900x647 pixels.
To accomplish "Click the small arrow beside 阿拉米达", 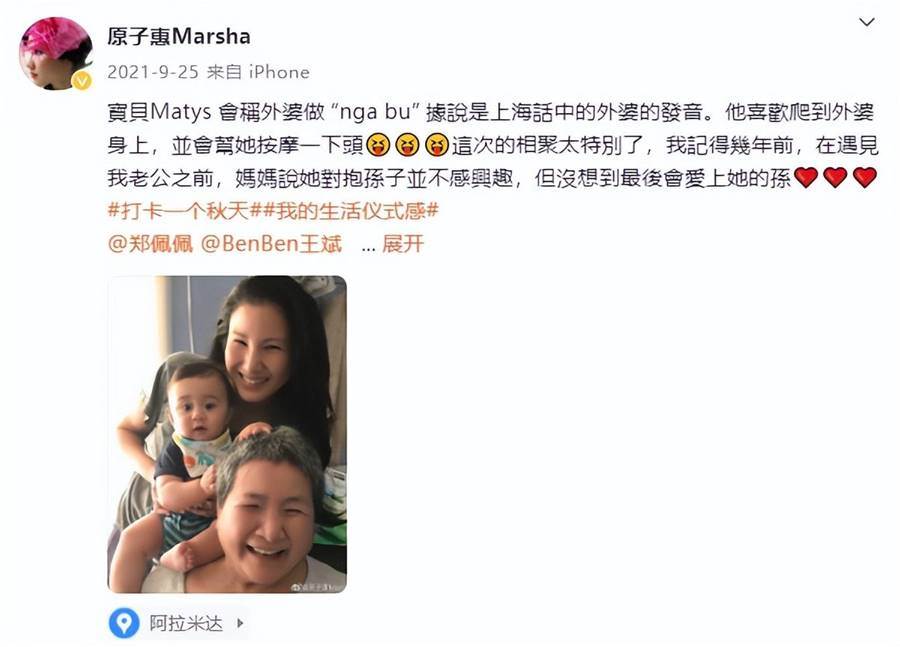I will click(240, 623).
